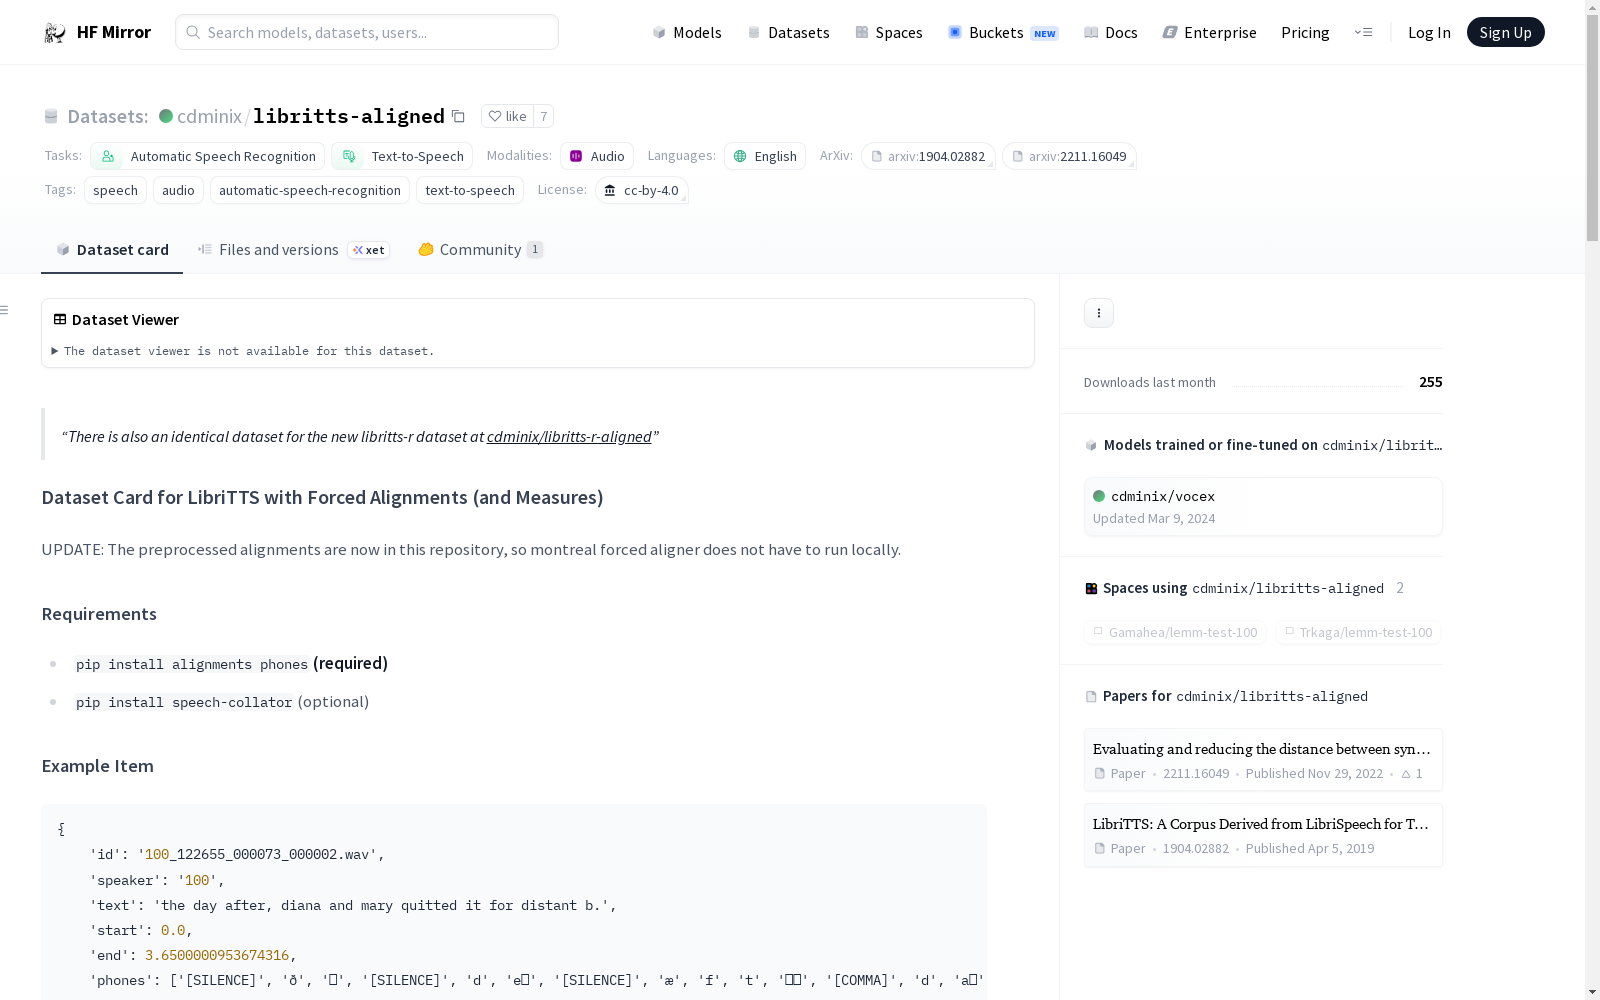The height and width of the screenshot is (1000, 1600).
Task: Open Buckets in the top navigation
Action: (x=1003, y=33)
